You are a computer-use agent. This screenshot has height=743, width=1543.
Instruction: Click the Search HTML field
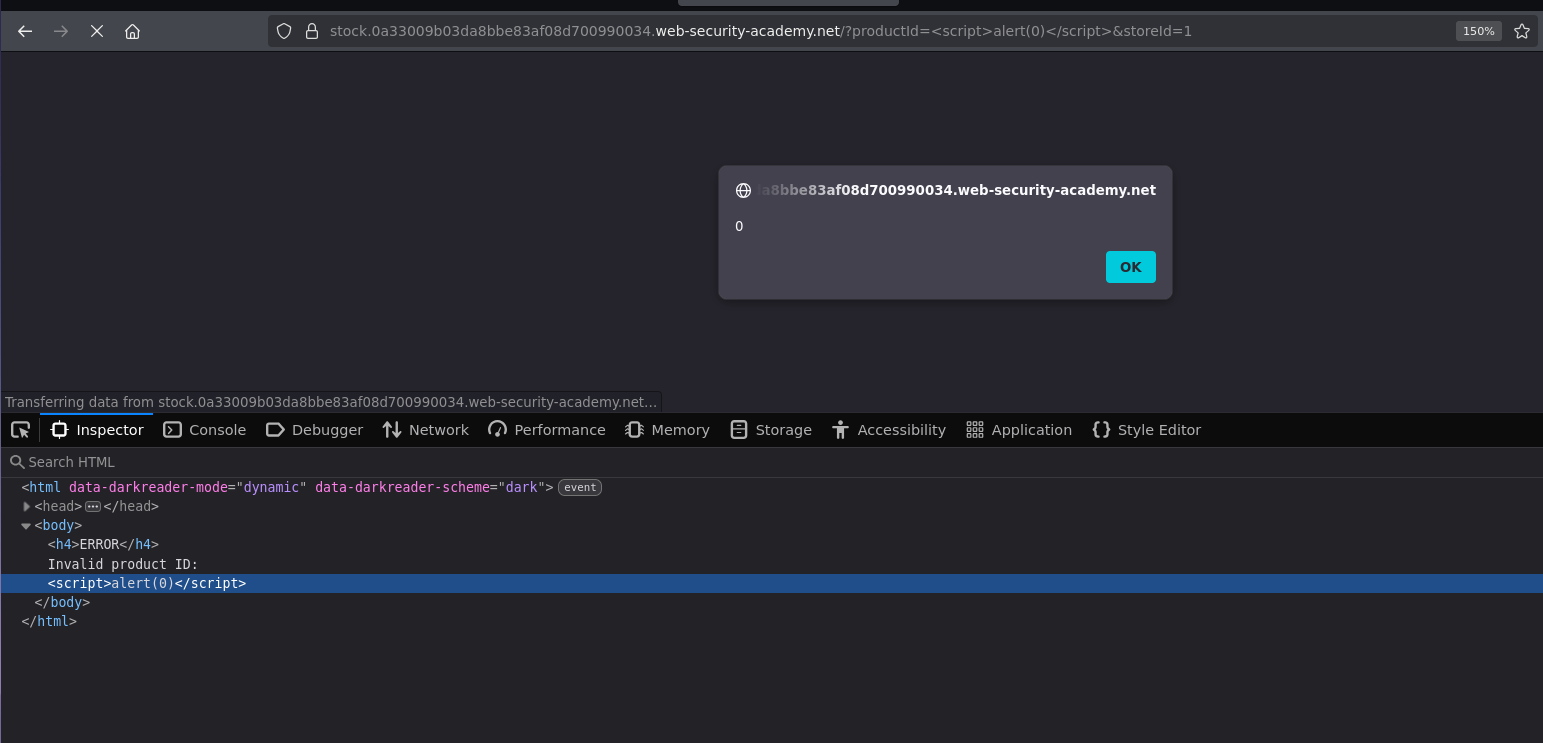tap(770, 462)
